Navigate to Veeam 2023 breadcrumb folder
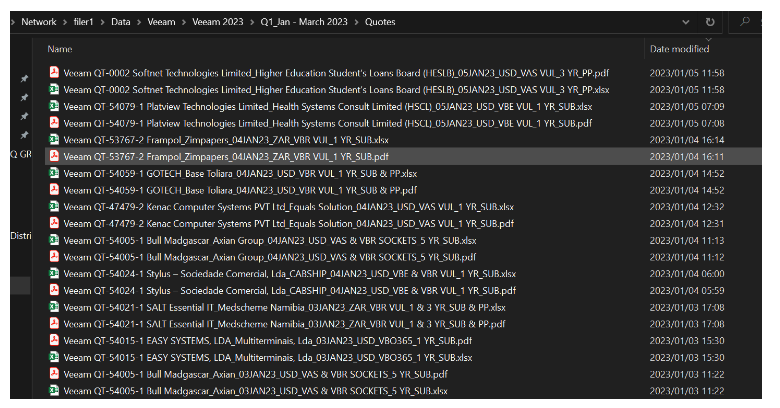Viewport: 780px width, 408px height. (218, 22)
